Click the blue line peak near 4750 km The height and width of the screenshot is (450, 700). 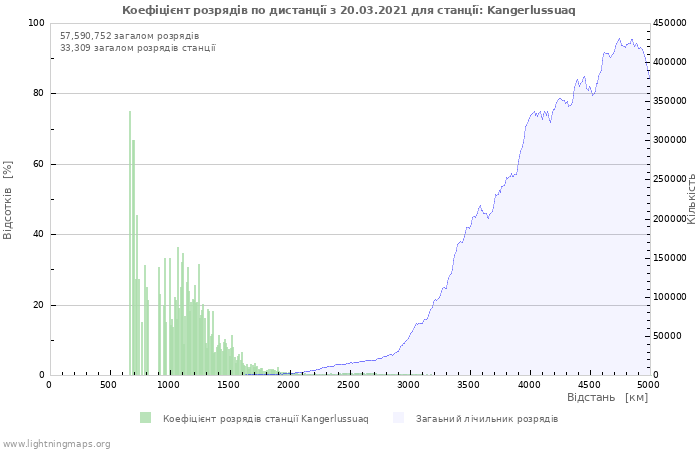[x=619, y=40]
